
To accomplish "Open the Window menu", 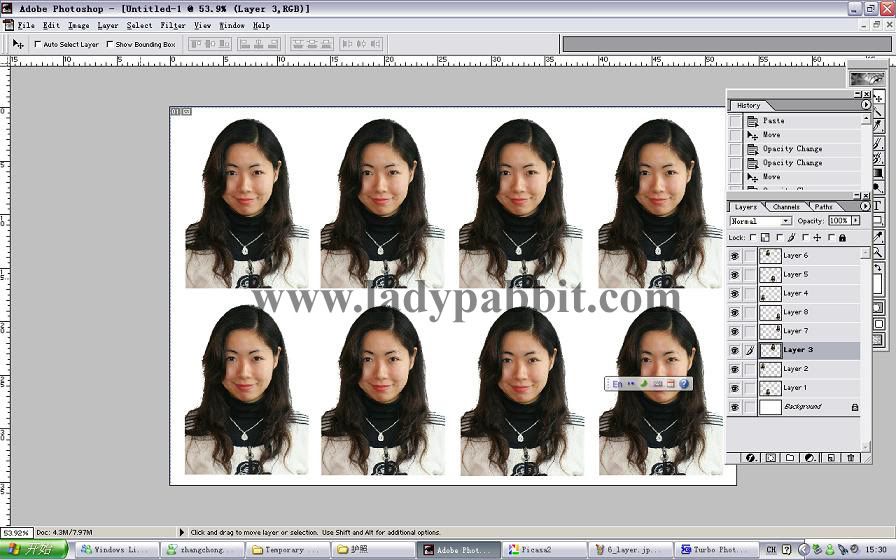I will [x=231, y=26].
